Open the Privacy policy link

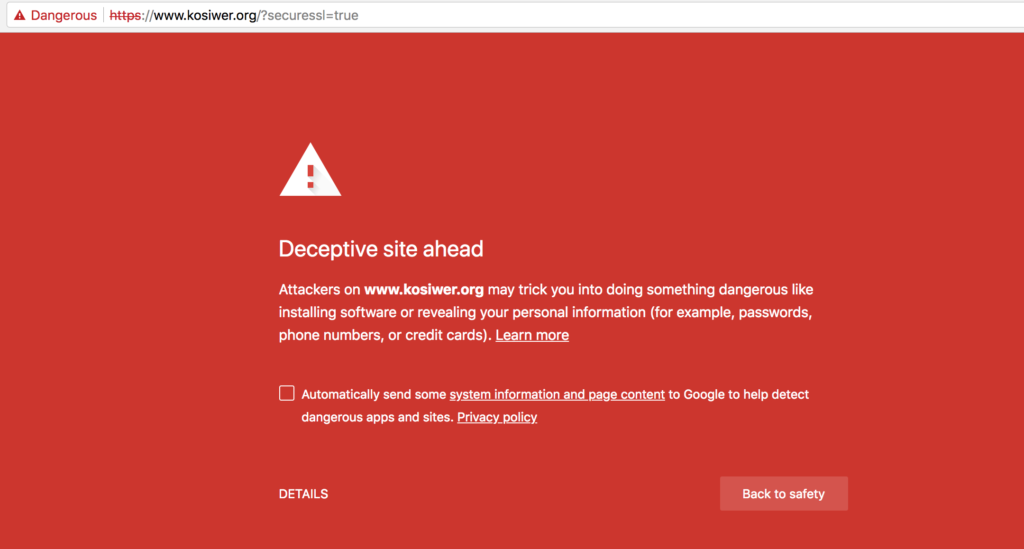(x=497, y=417)
